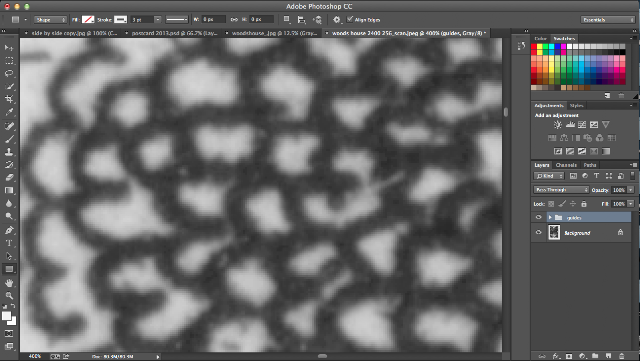The image size is (640, 361).
Task: Toggle lock image pixels brush icon
Action: pos(562,203)
